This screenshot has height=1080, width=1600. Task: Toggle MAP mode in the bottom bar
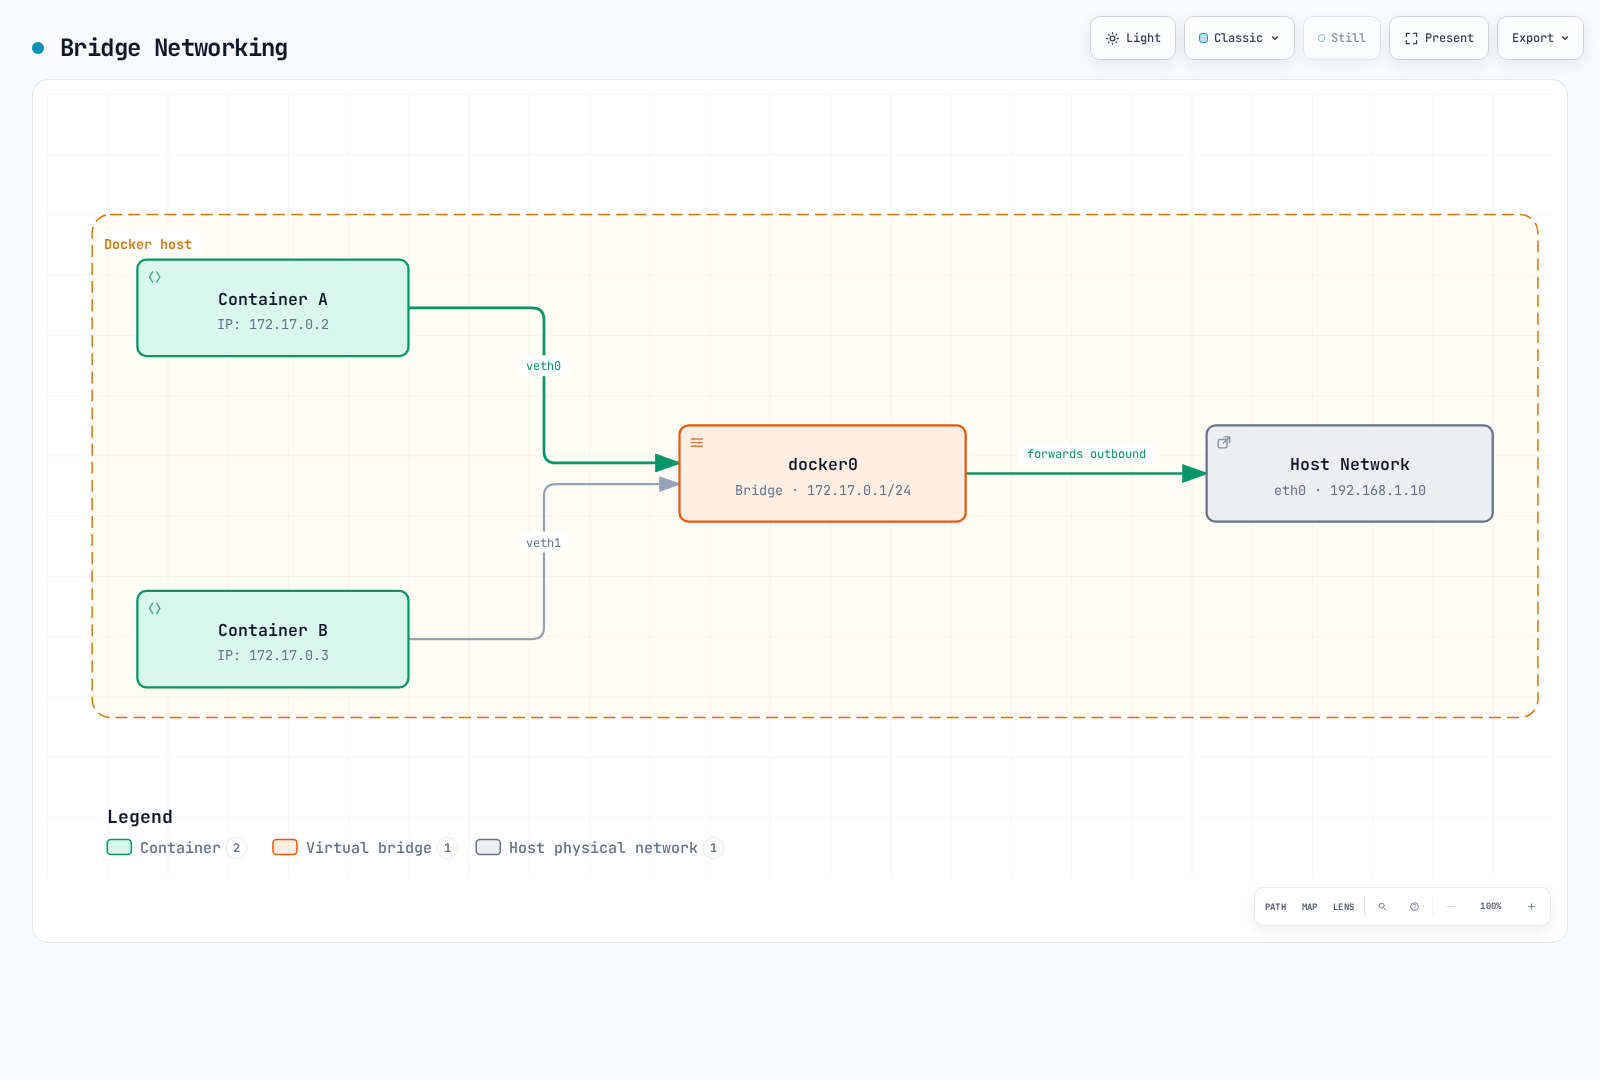(x=1310, y=907)
